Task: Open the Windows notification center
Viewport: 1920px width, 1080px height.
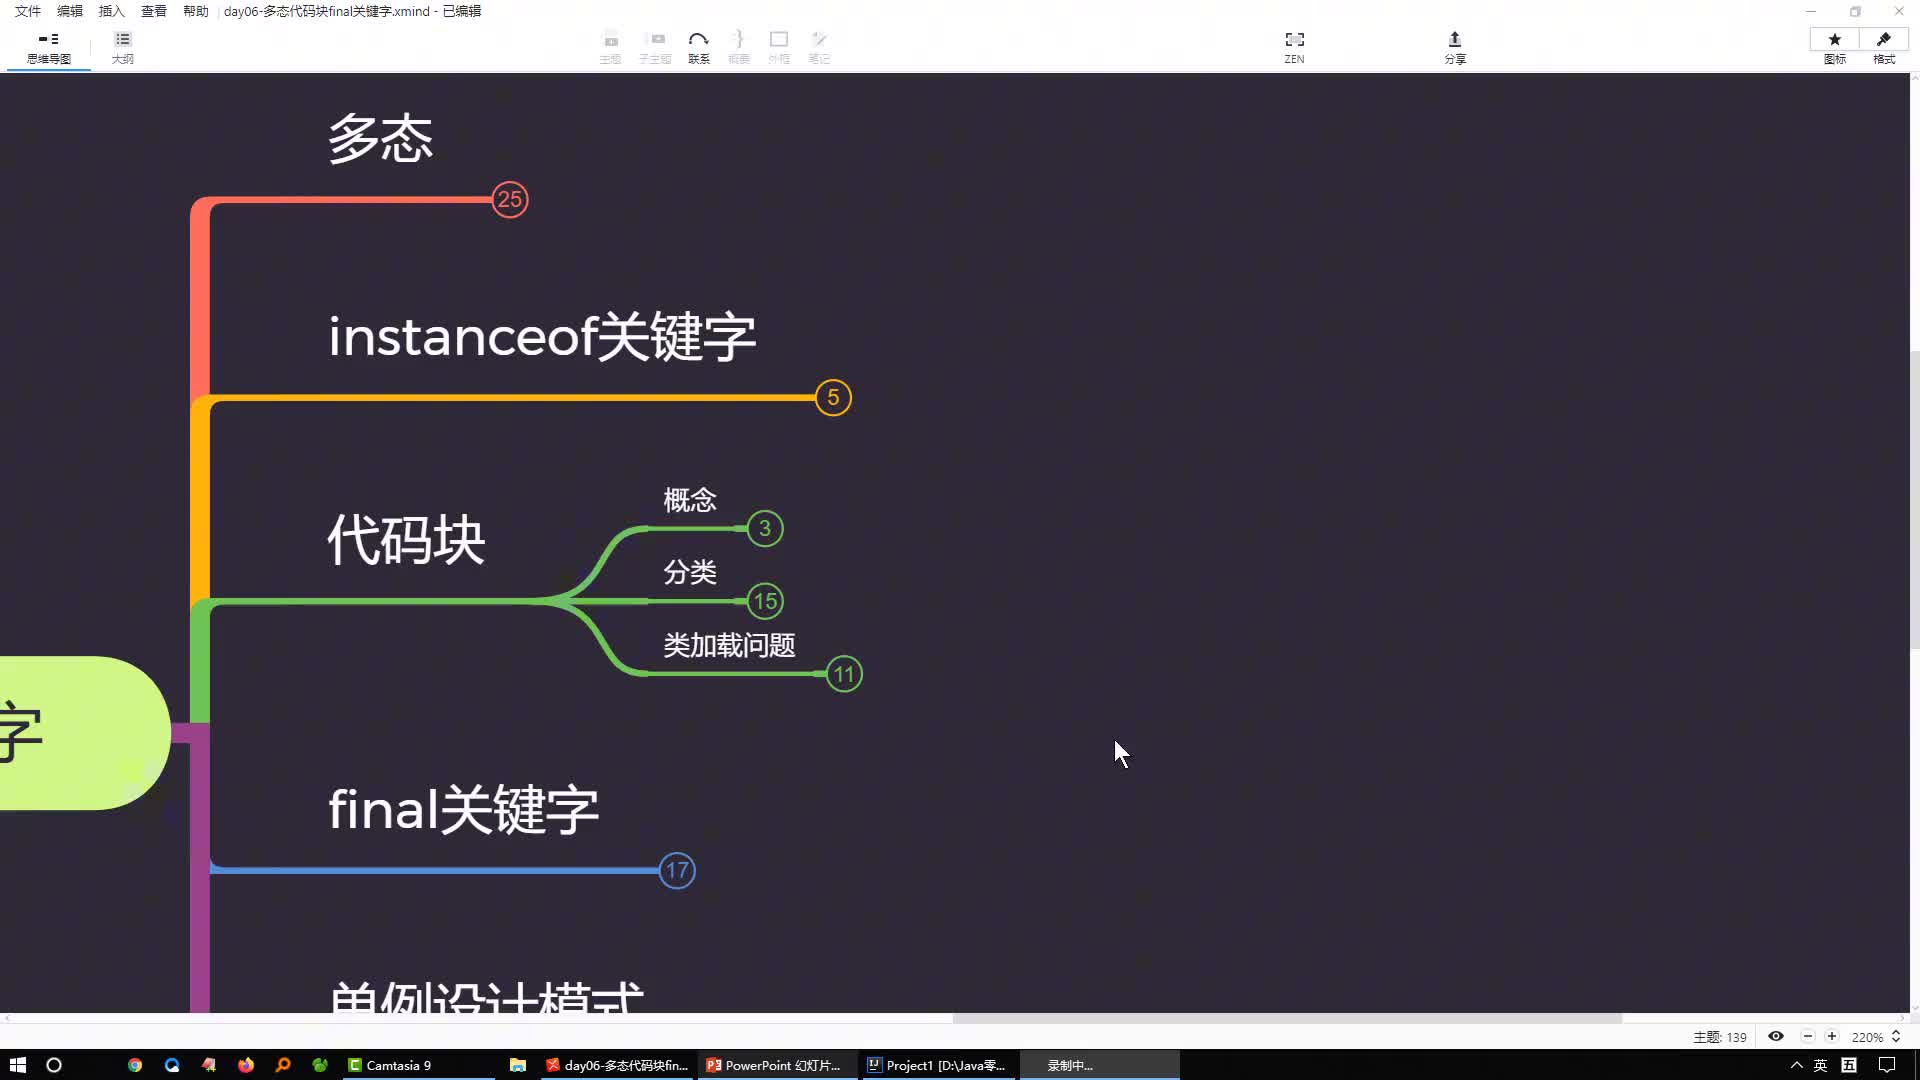Action: (x=1887, y=1065)
